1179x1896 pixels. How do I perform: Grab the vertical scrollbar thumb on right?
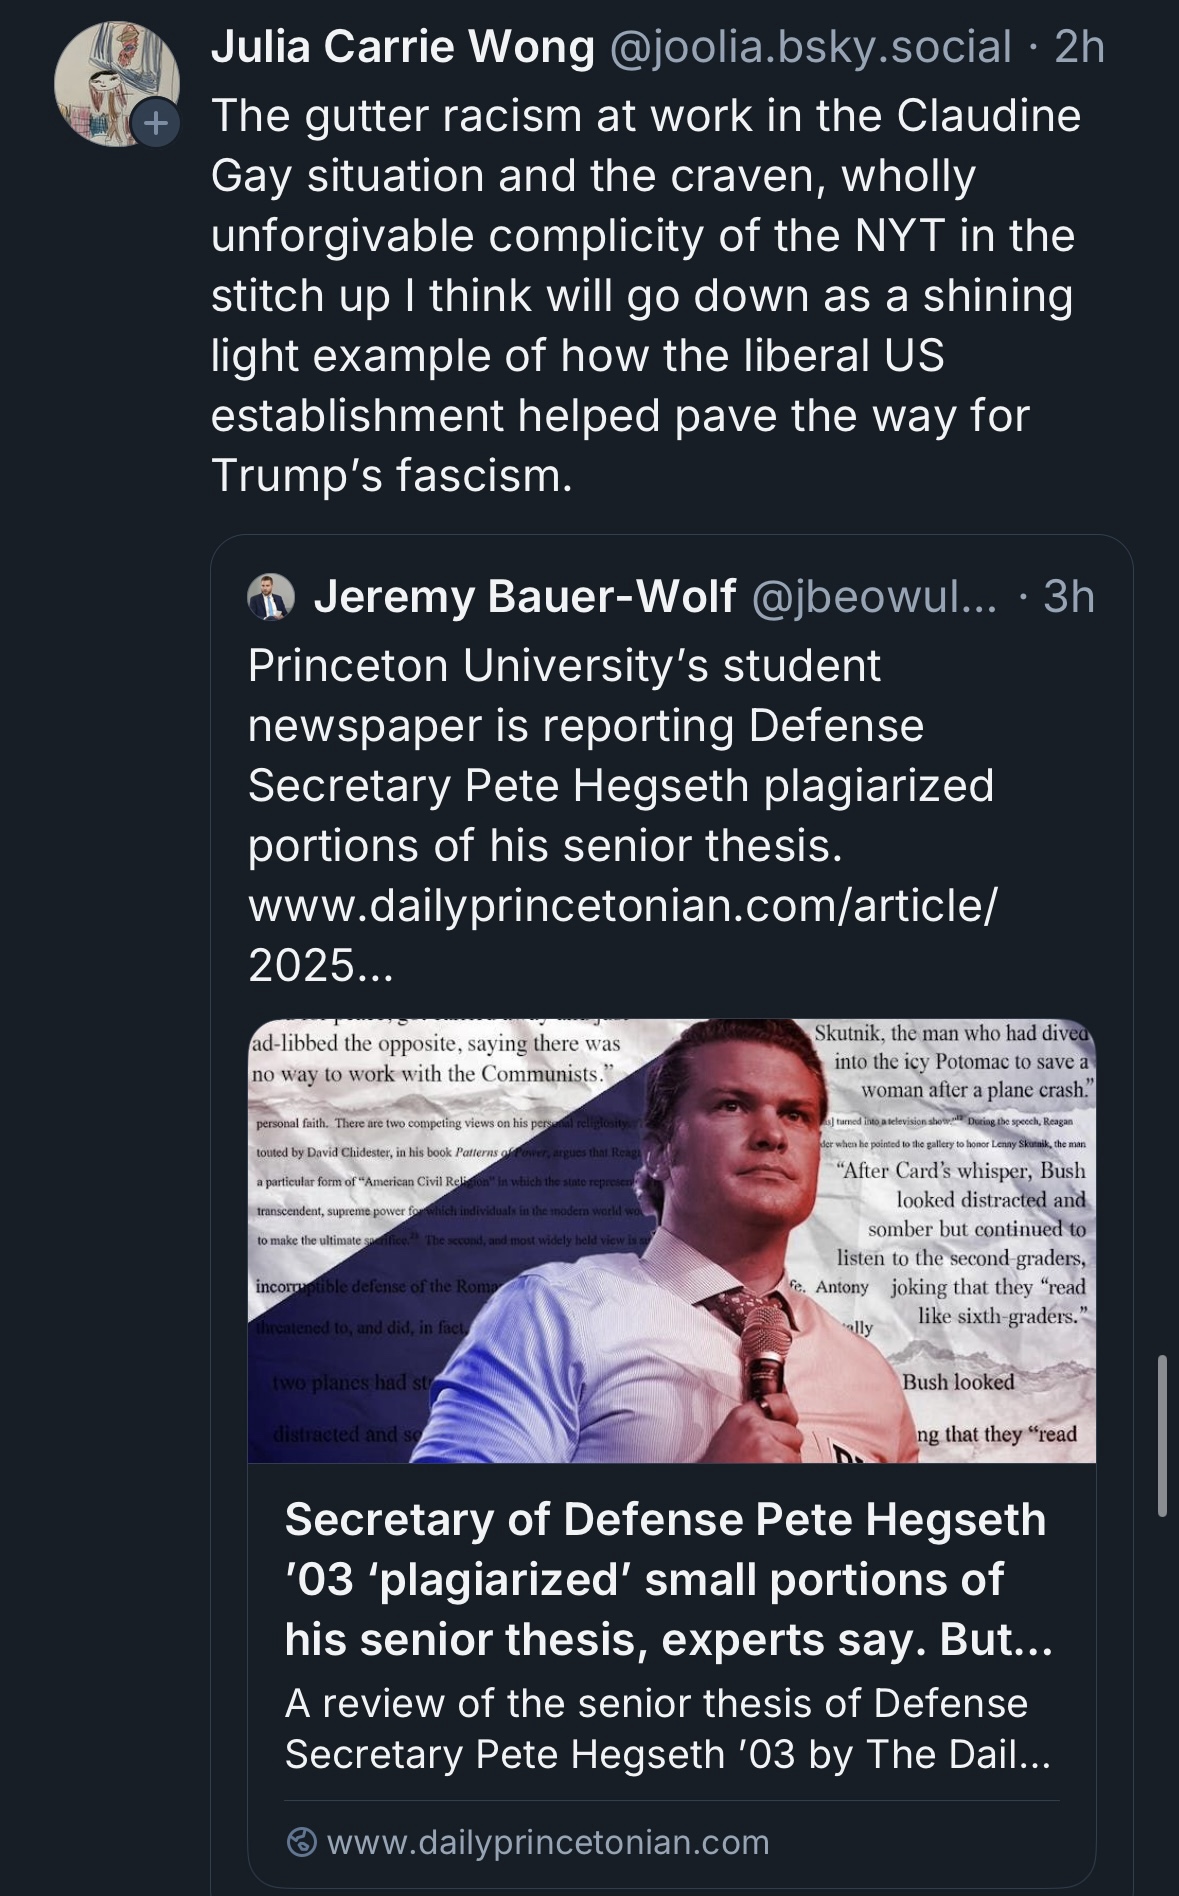coord(1161,1435)
